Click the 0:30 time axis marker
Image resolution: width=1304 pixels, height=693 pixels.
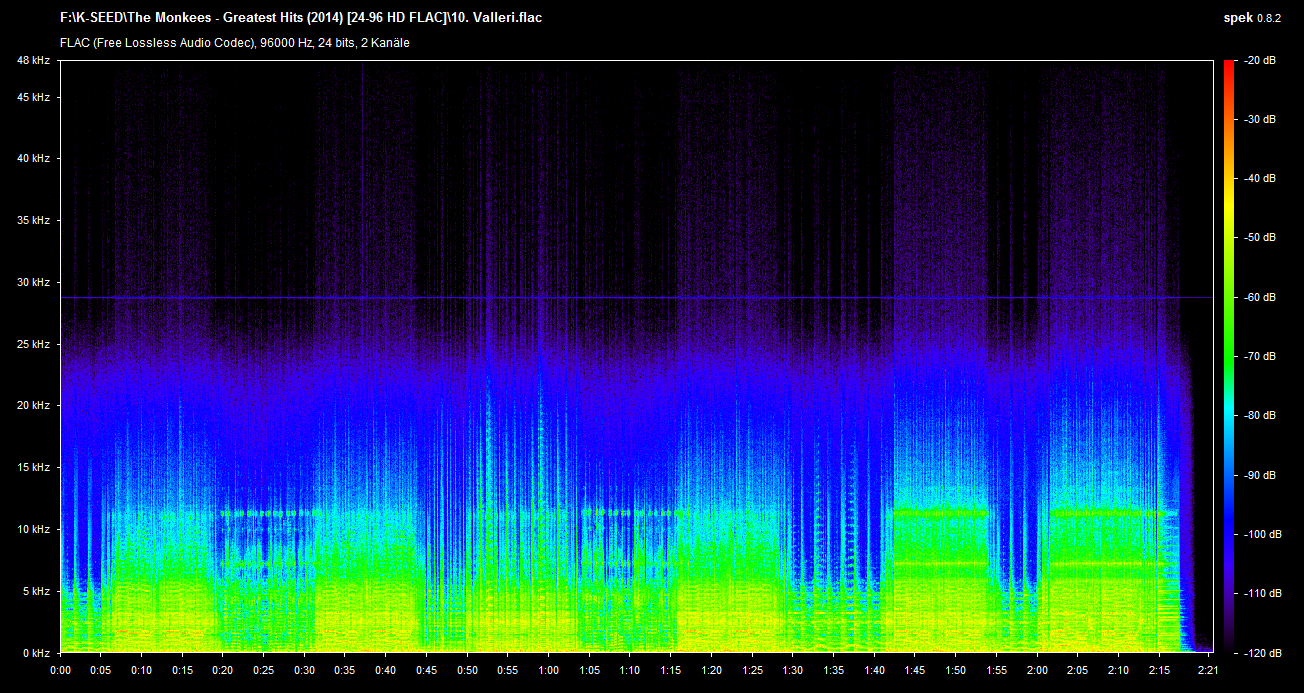point(304,670)
